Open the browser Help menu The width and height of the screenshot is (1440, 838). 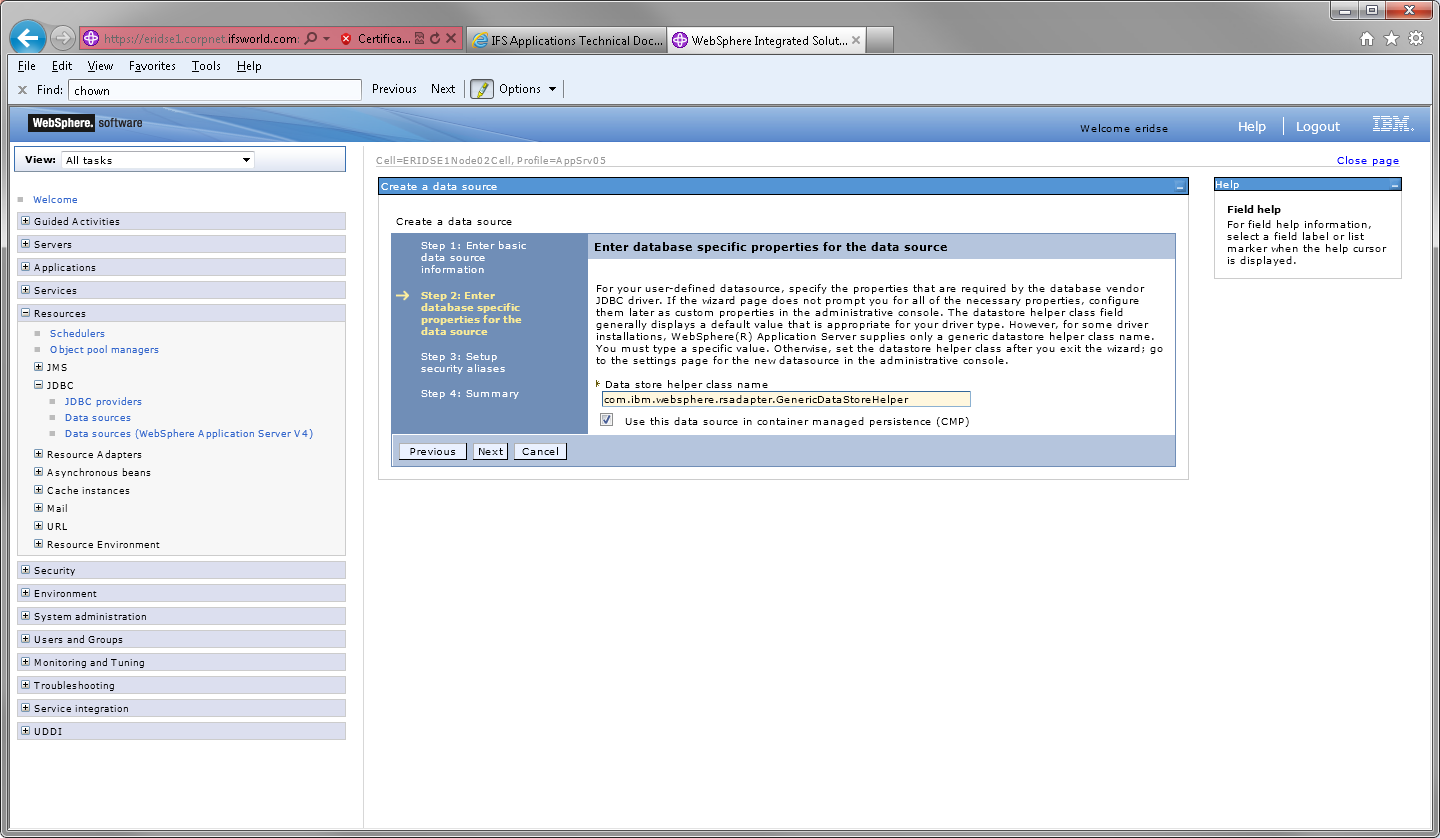click(249, 66)
